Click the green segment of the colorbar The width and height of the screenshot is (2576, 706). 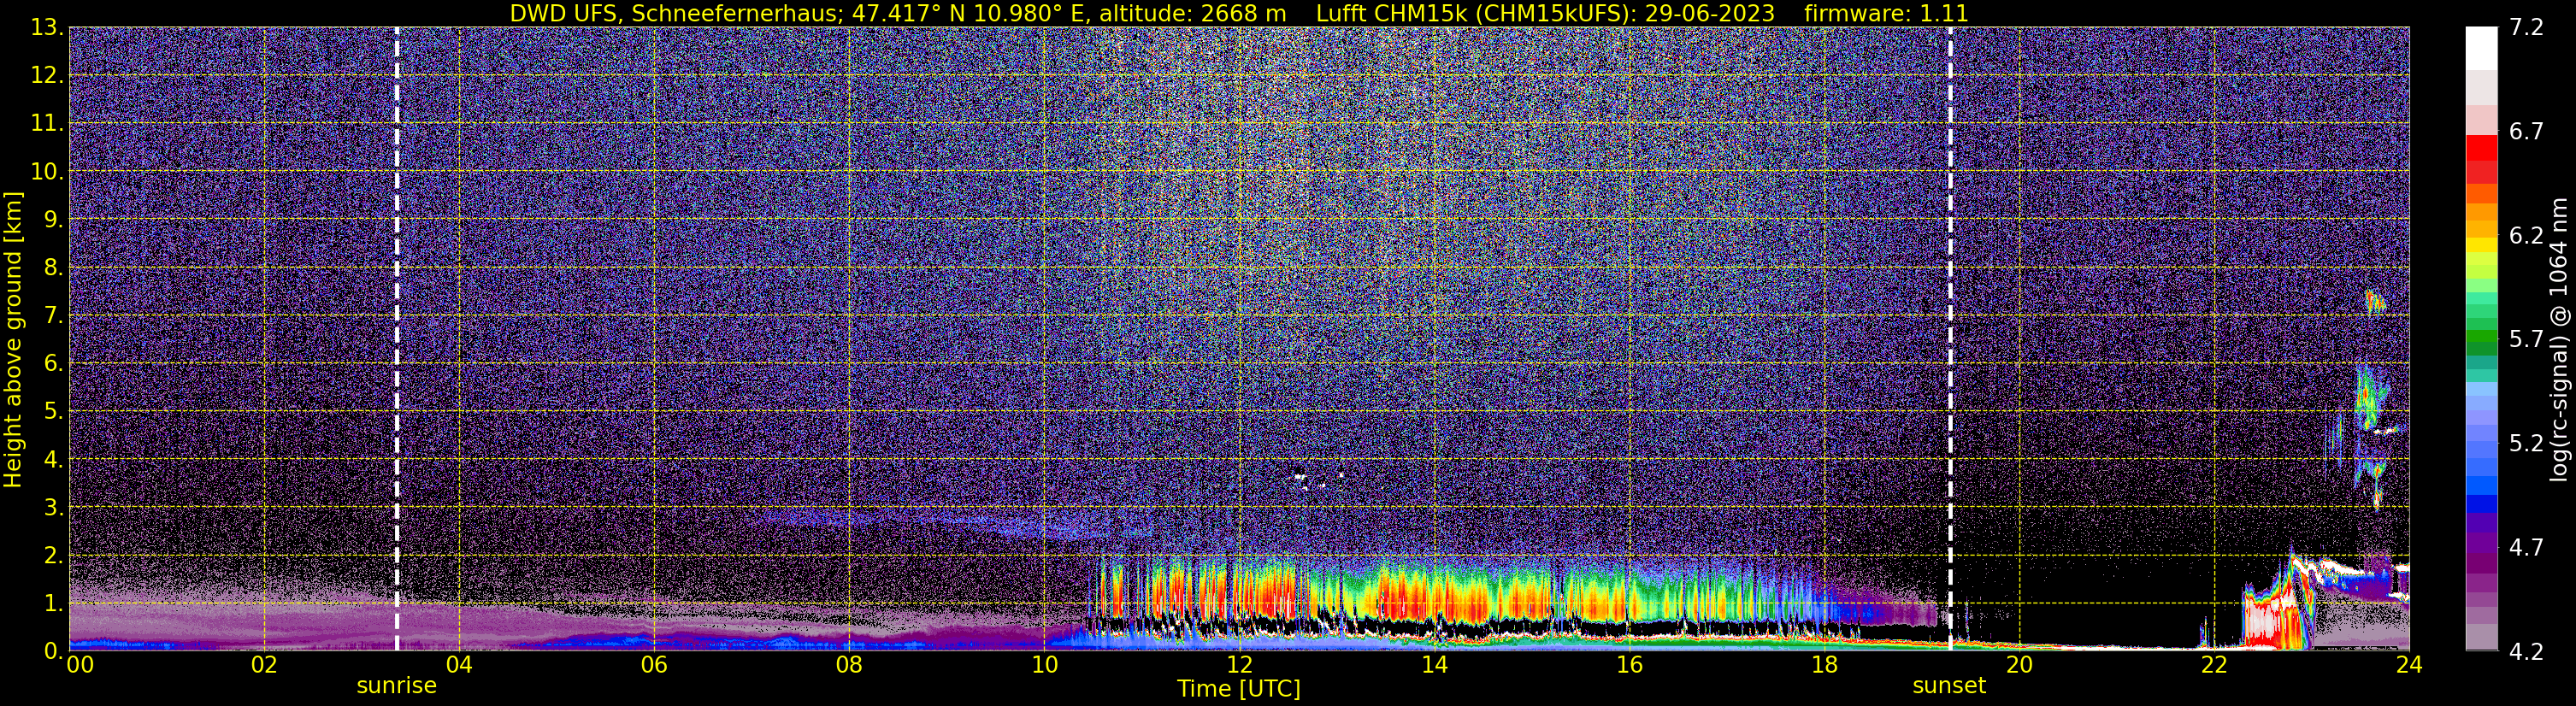(2481, 335)
